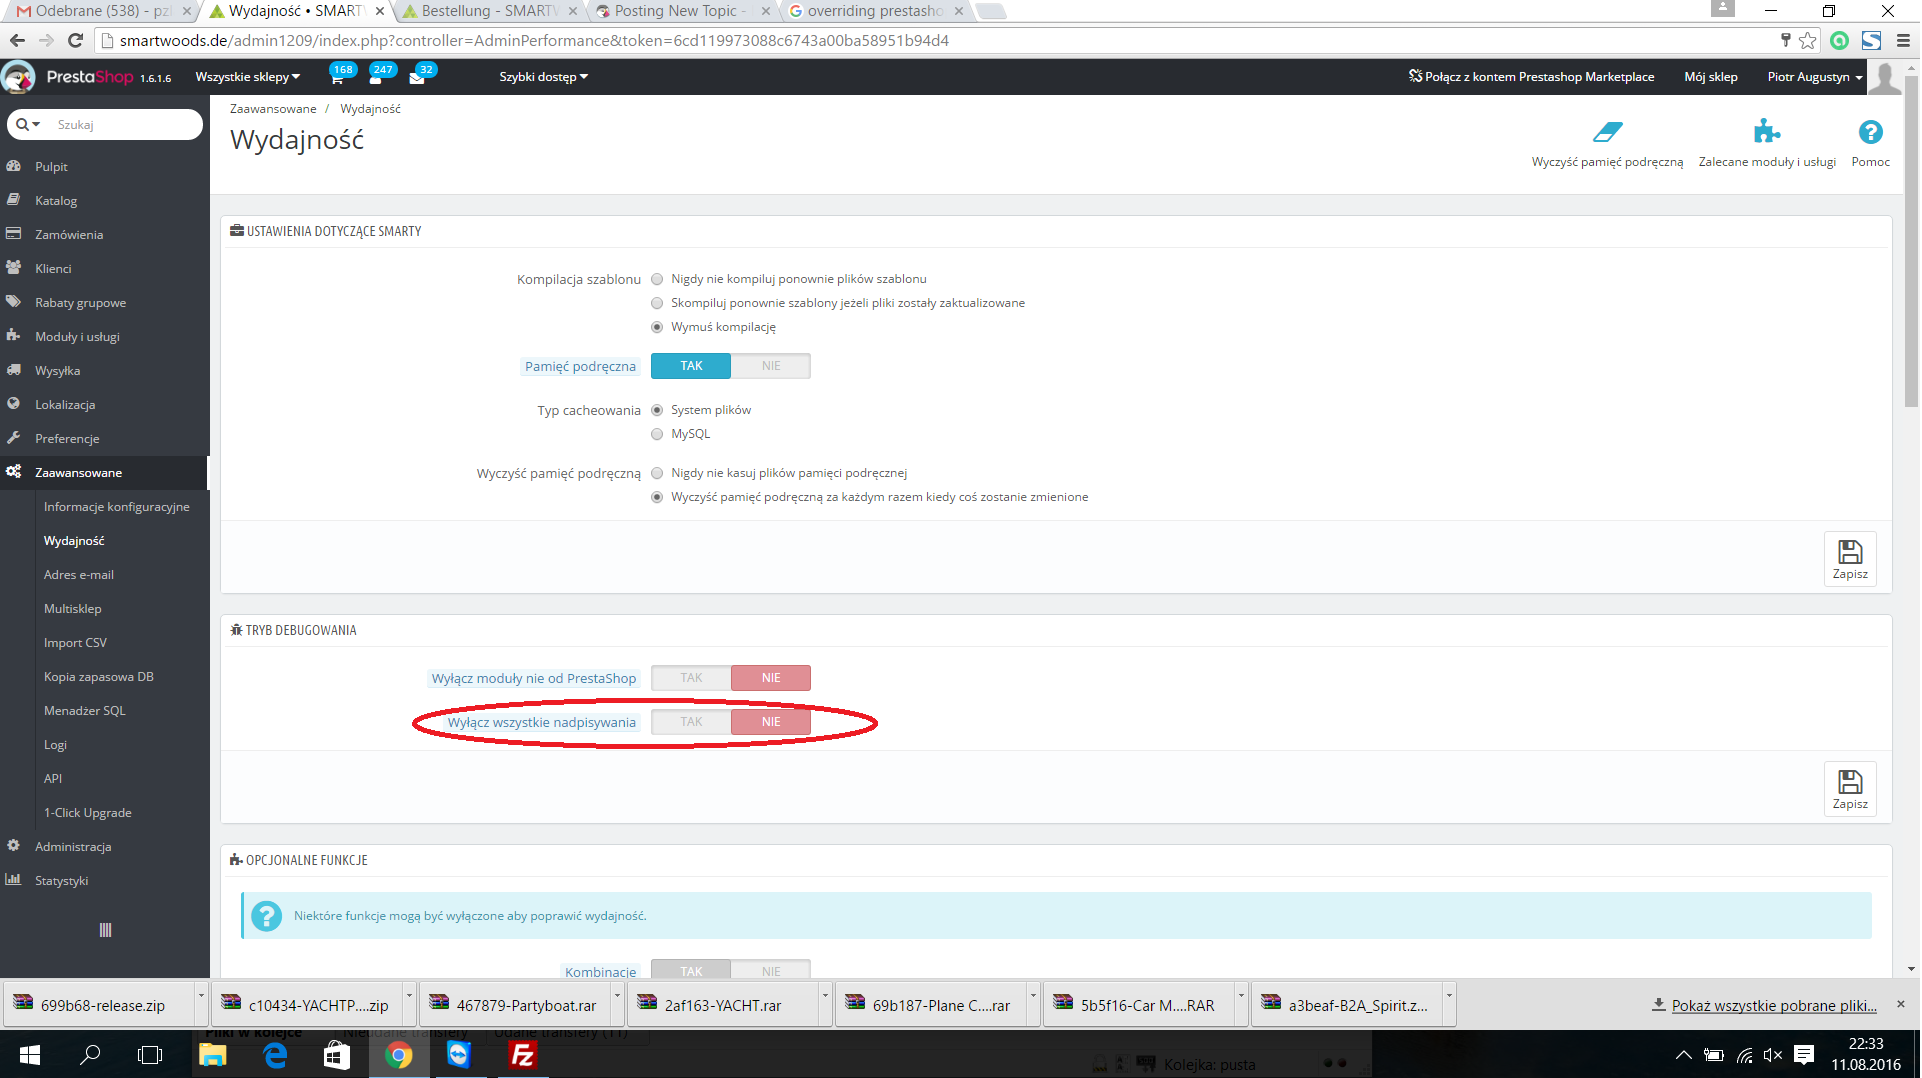This screenshot has width=1922, height=1078.
Task: Open Windows Store from taskbar
Action: [x=337, y=1055]
